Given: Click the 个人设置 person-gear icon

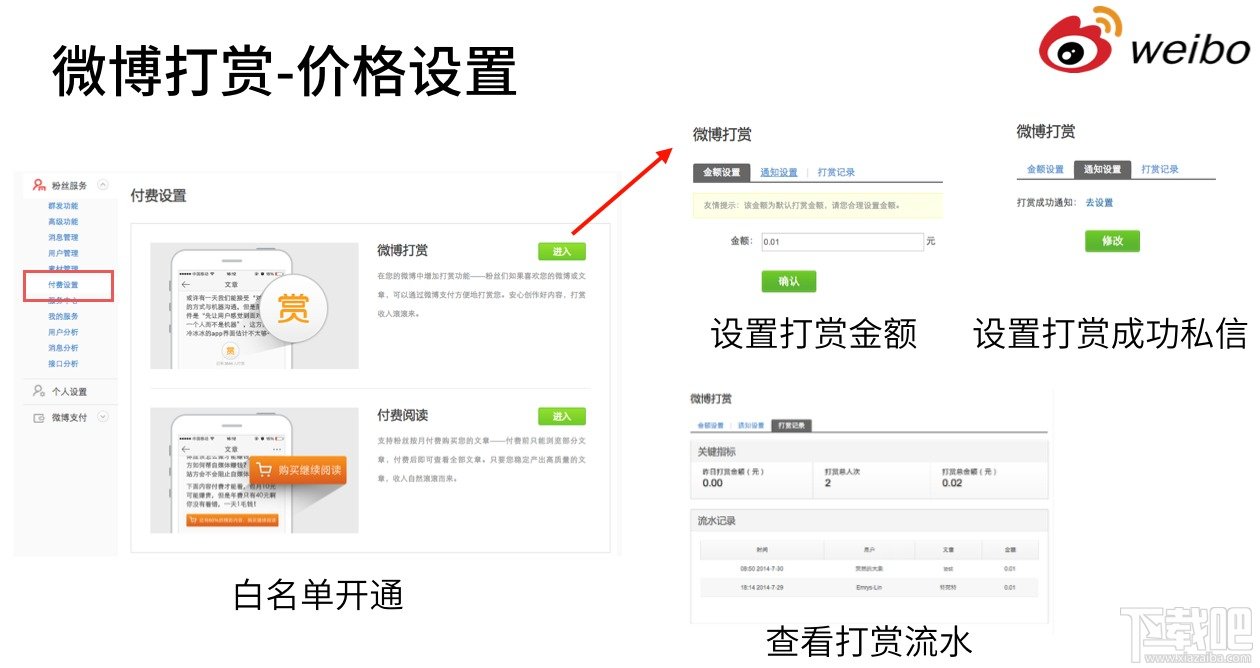Looking at the screenshot, I should 39,391.
